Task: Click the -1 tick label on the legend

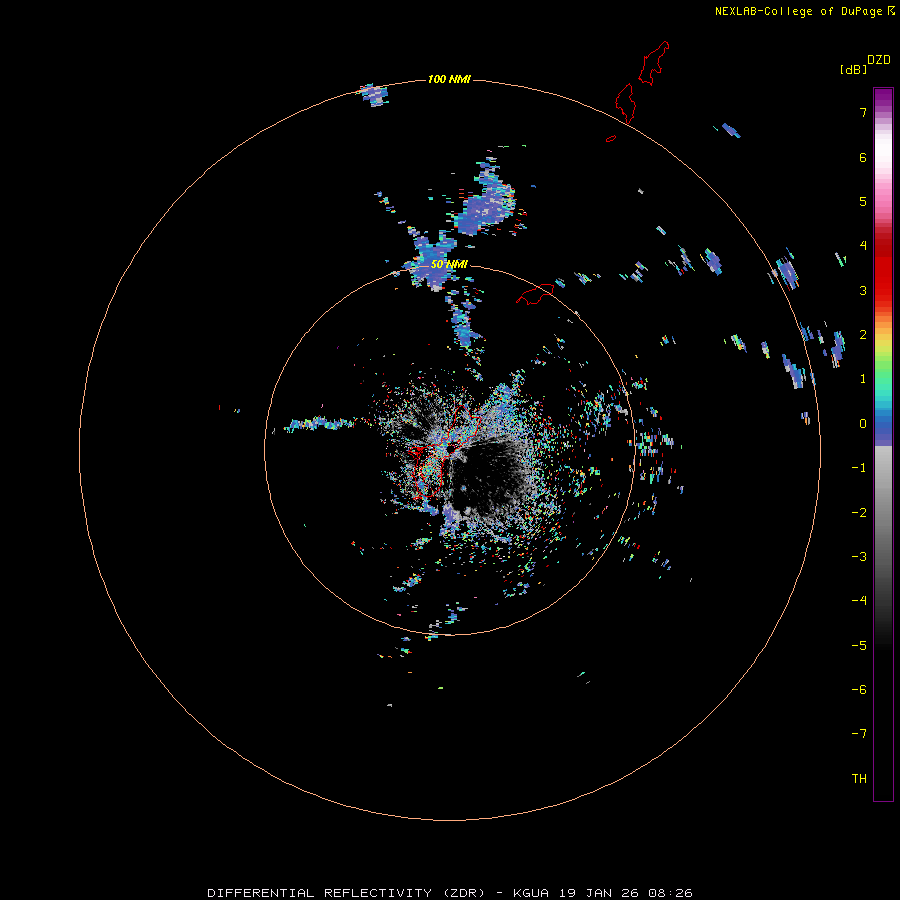Action: pyautogui.click(x=859, y=468)
